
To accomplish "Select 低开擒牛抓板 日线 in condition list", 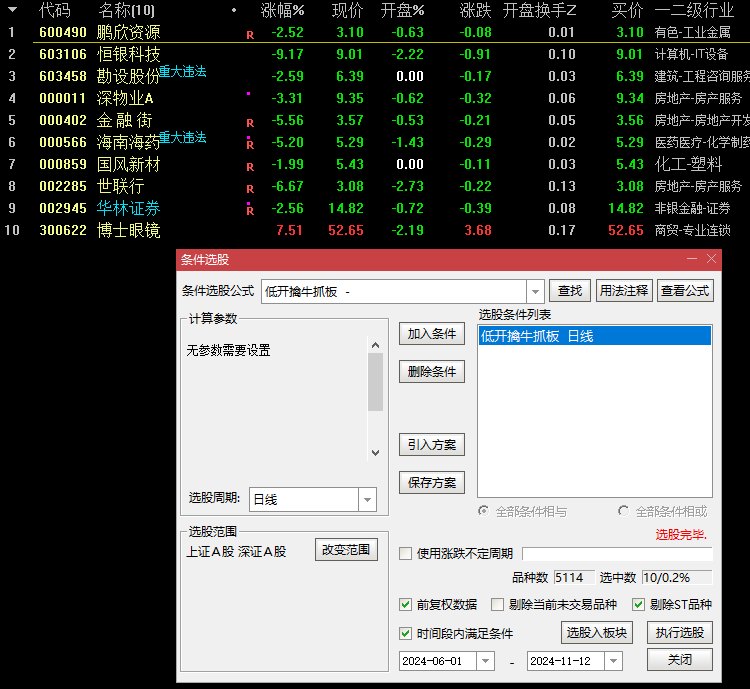I will tap(595, 336).
